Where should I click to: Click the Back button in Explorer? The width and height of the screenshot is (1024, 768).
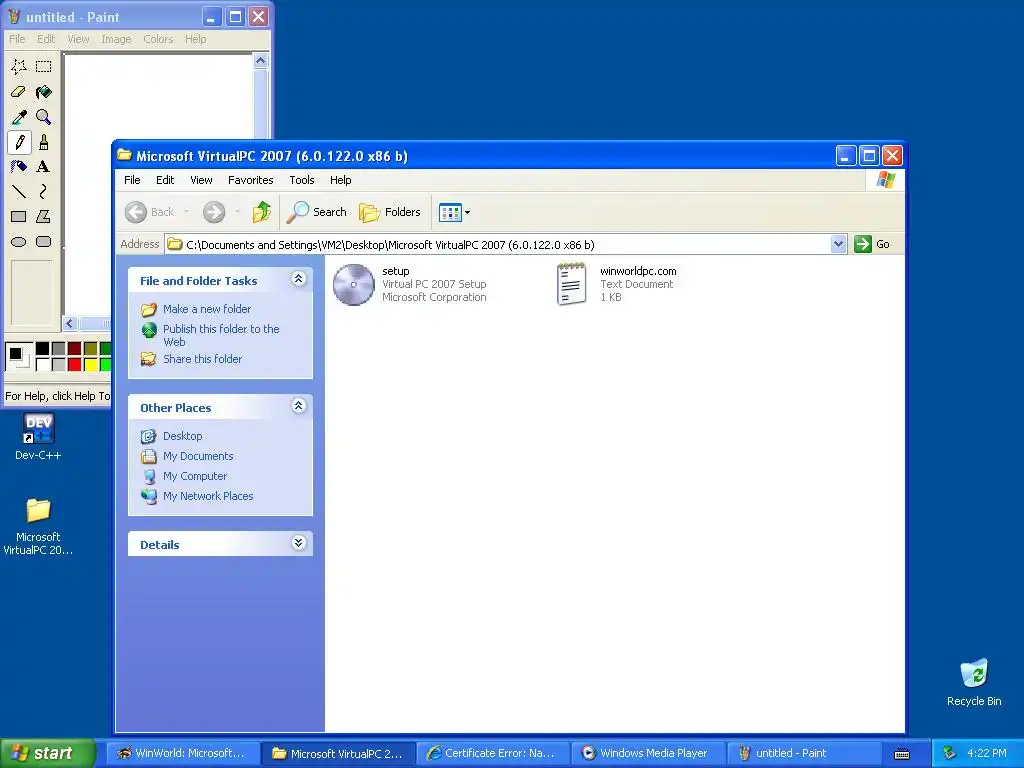tap(150, 212)
